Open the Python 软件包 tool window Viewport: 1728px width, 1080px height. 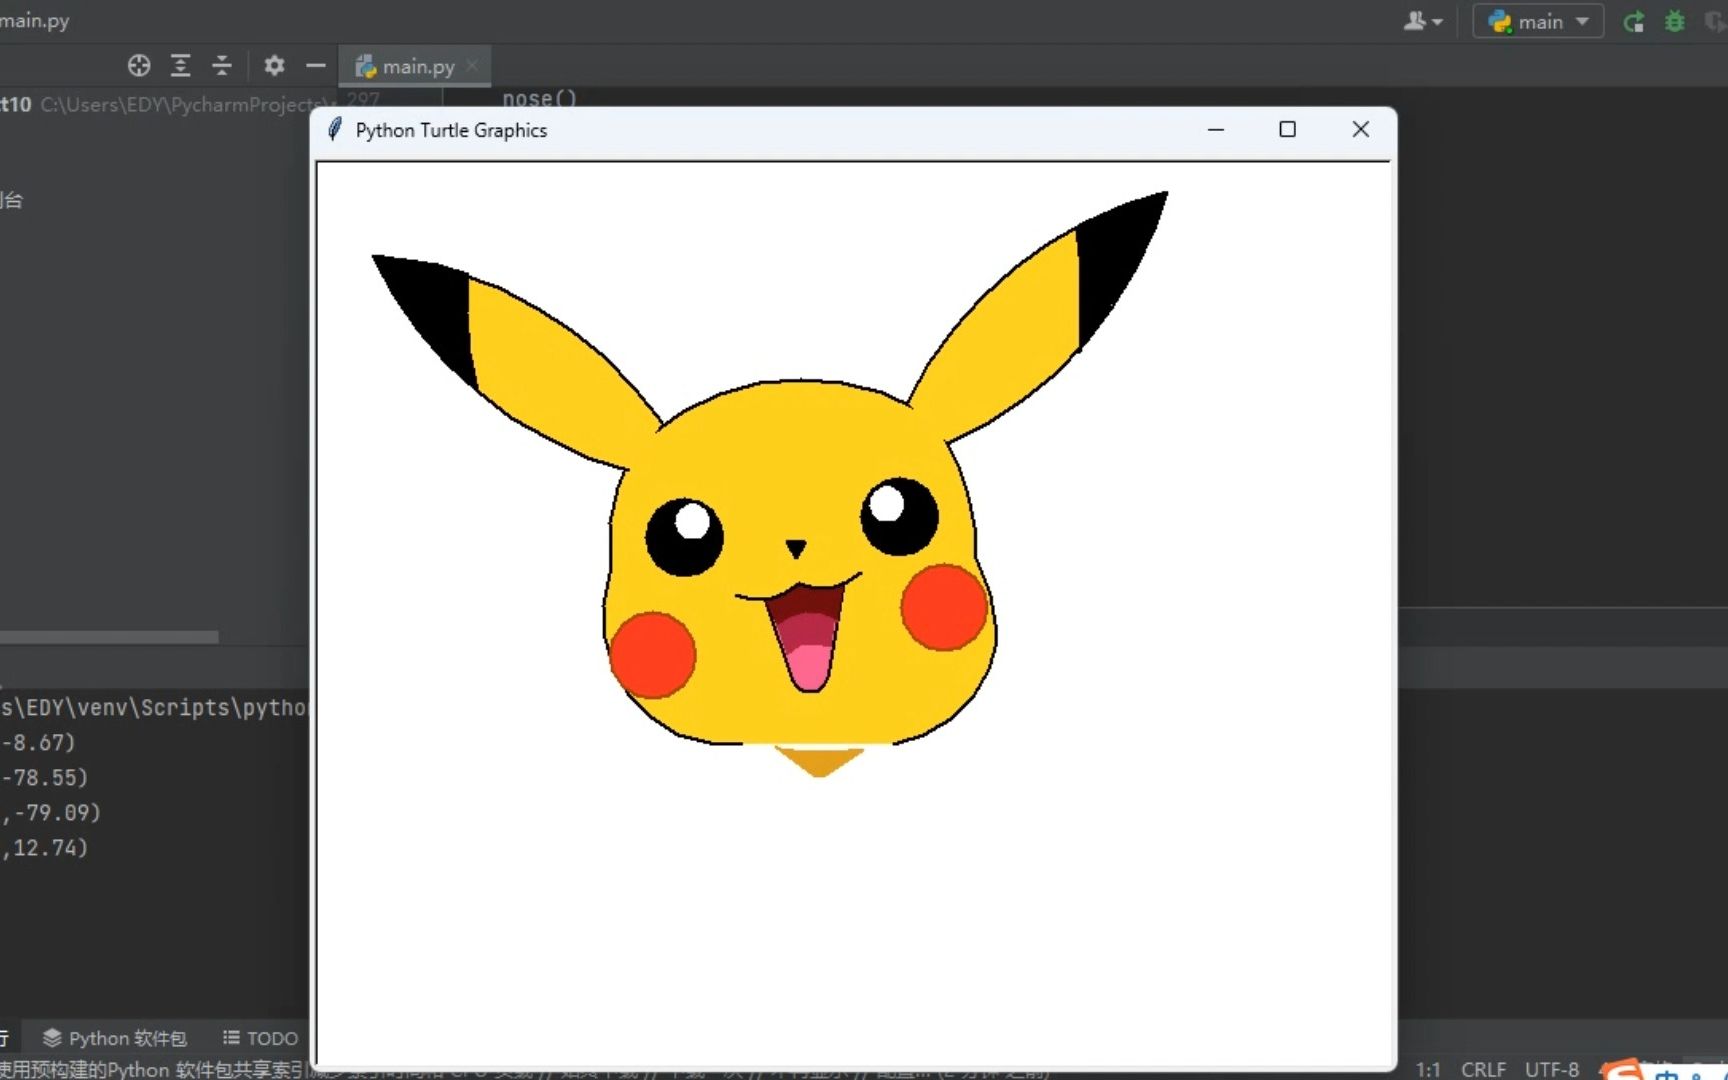[x=115, y=1038]
